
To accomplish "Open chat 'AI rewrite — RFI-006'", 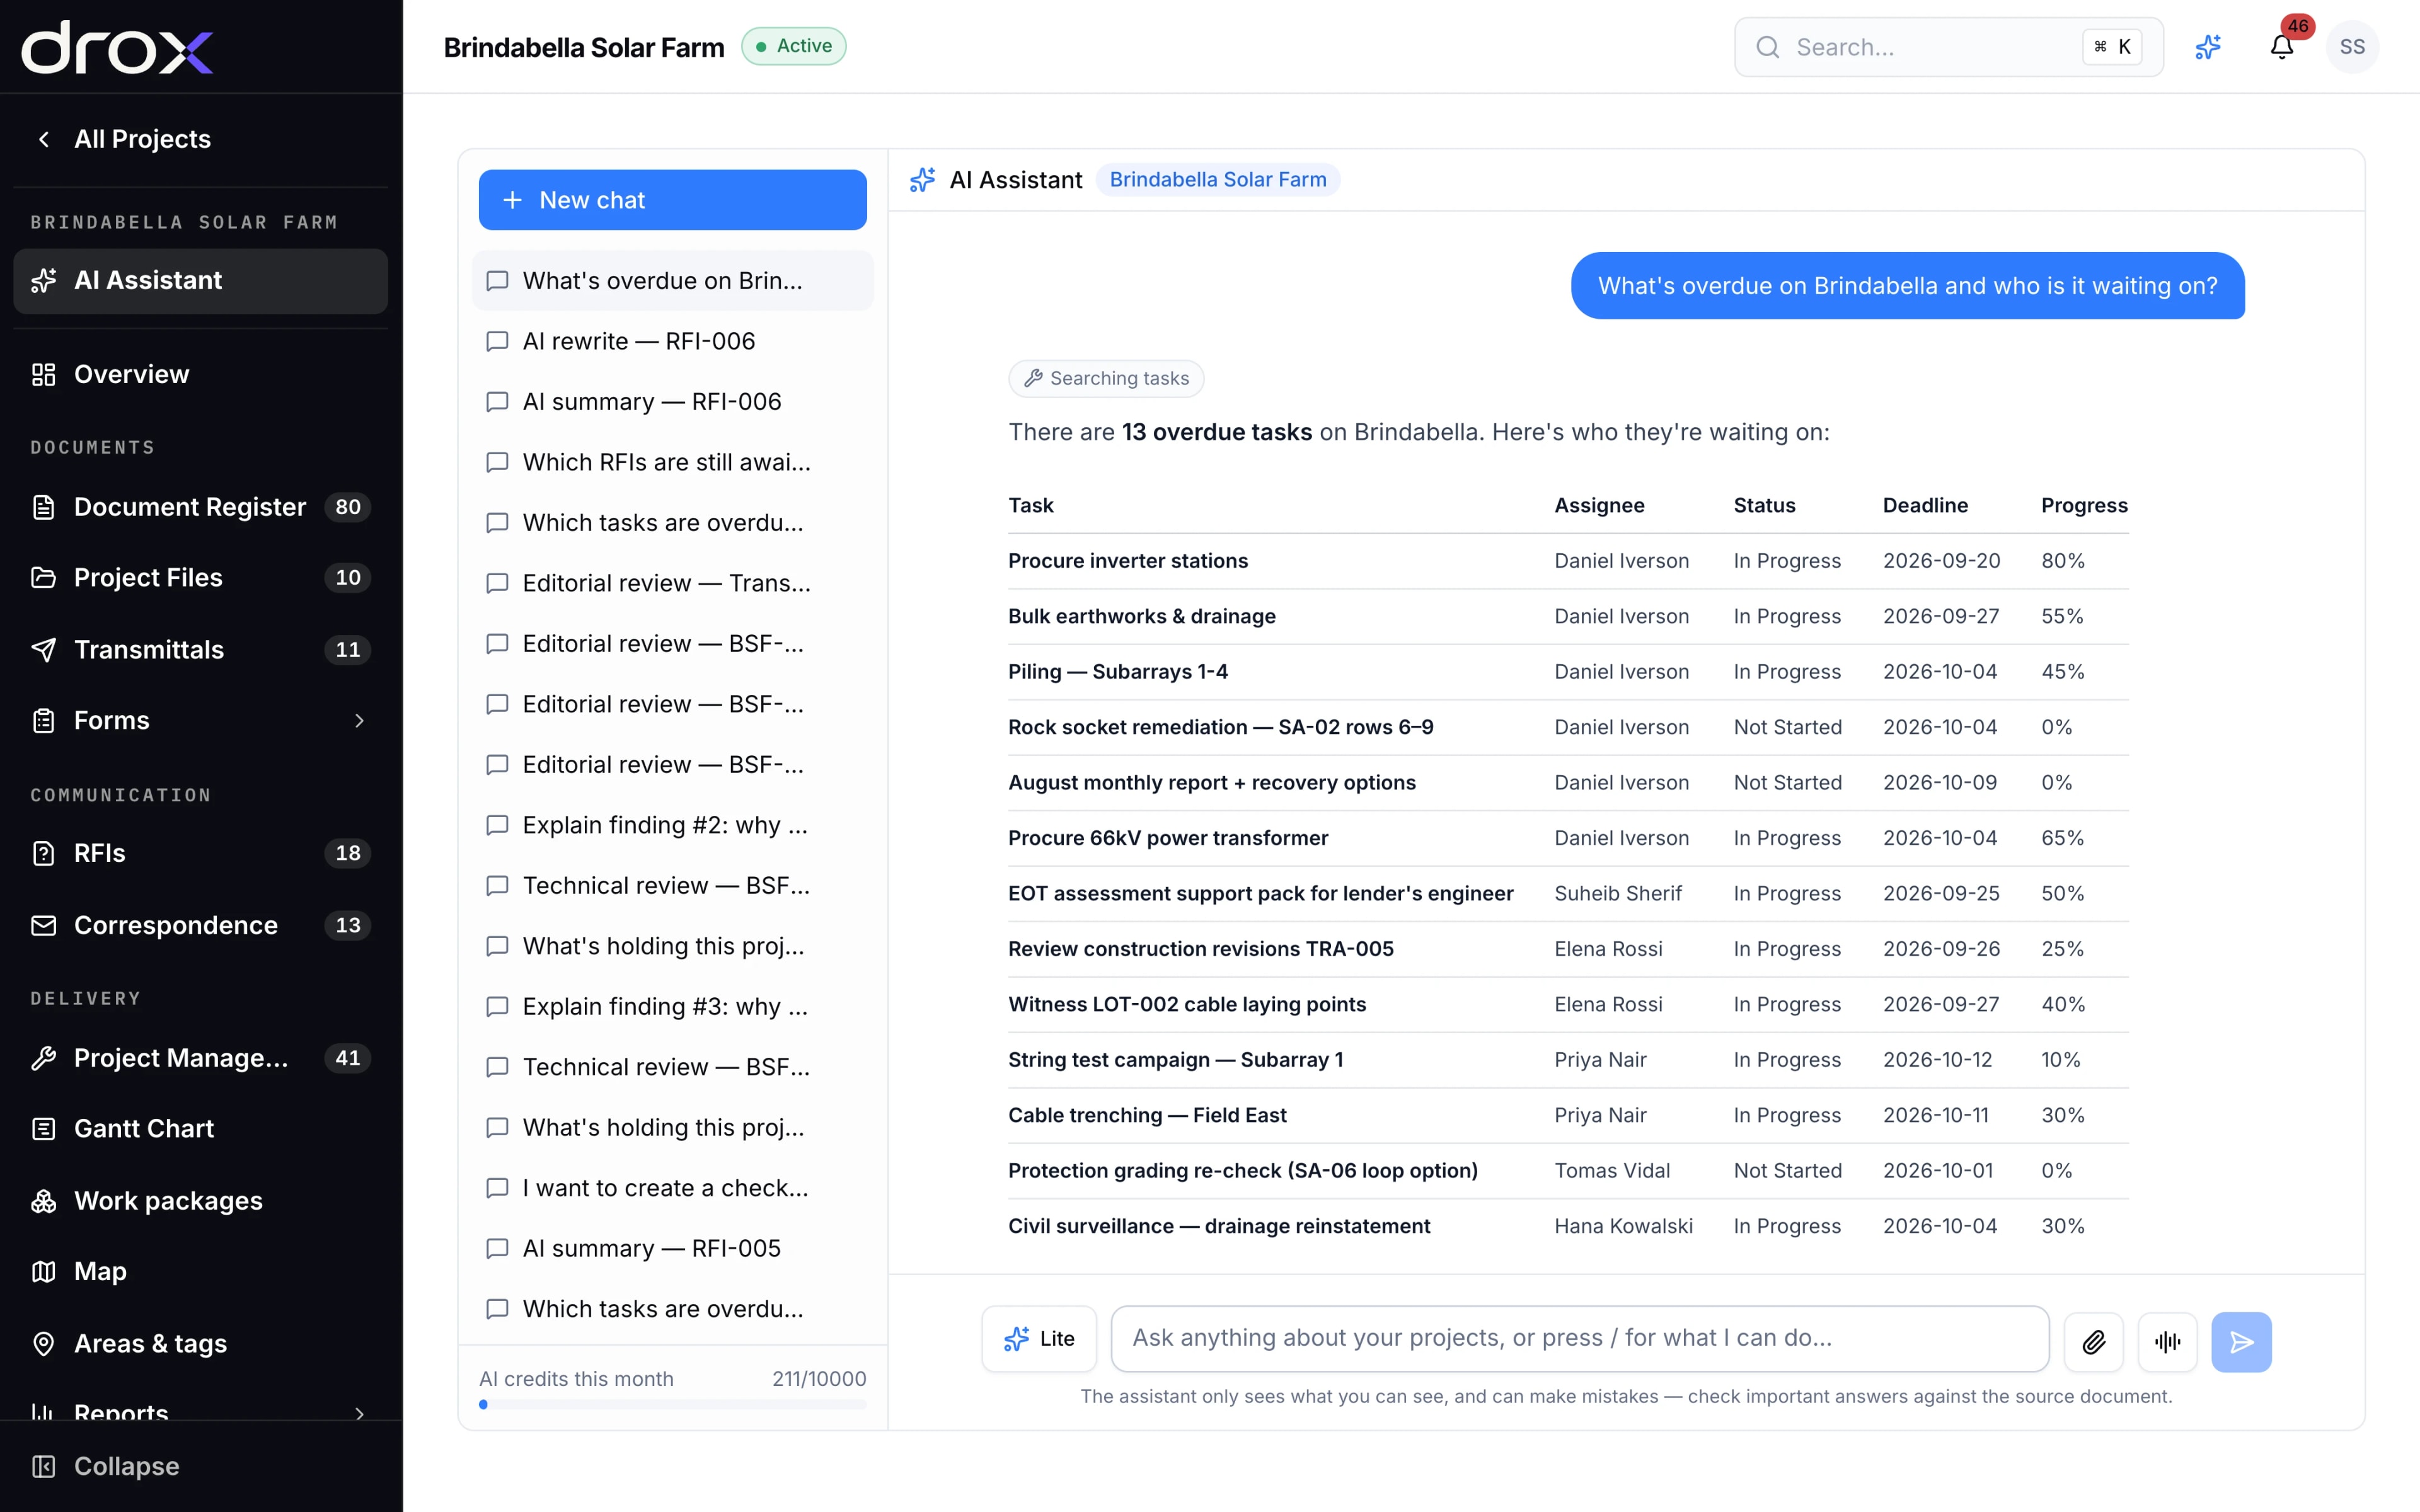I will click(672, 341).
